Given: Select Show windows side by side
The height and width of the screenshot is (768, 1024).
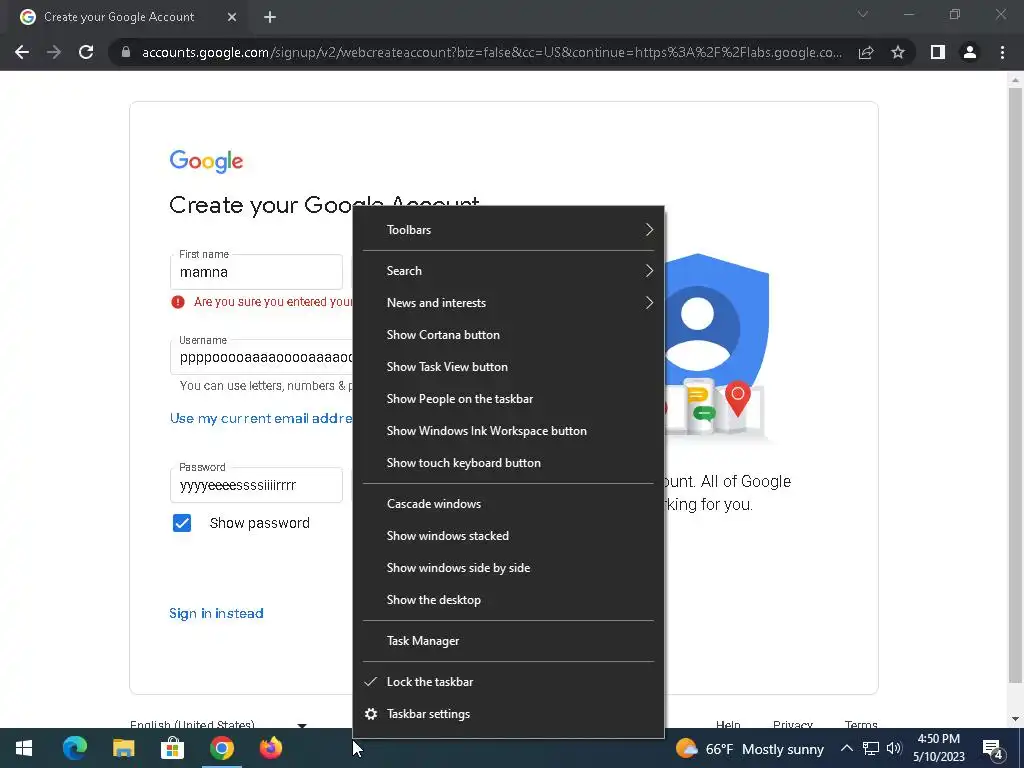Looking at the screenshot, I should 508,568.
